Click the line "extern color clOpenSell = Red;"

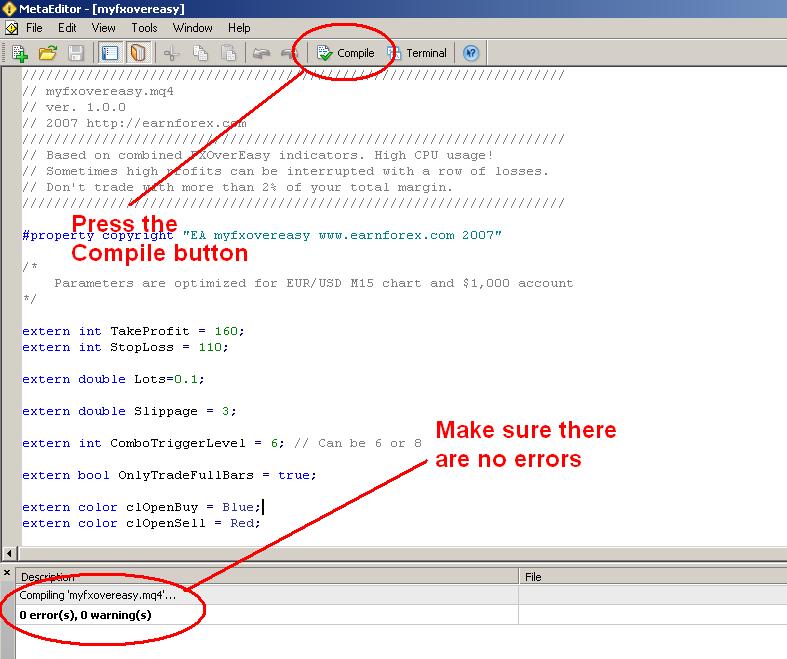click(x=141, y=523)
